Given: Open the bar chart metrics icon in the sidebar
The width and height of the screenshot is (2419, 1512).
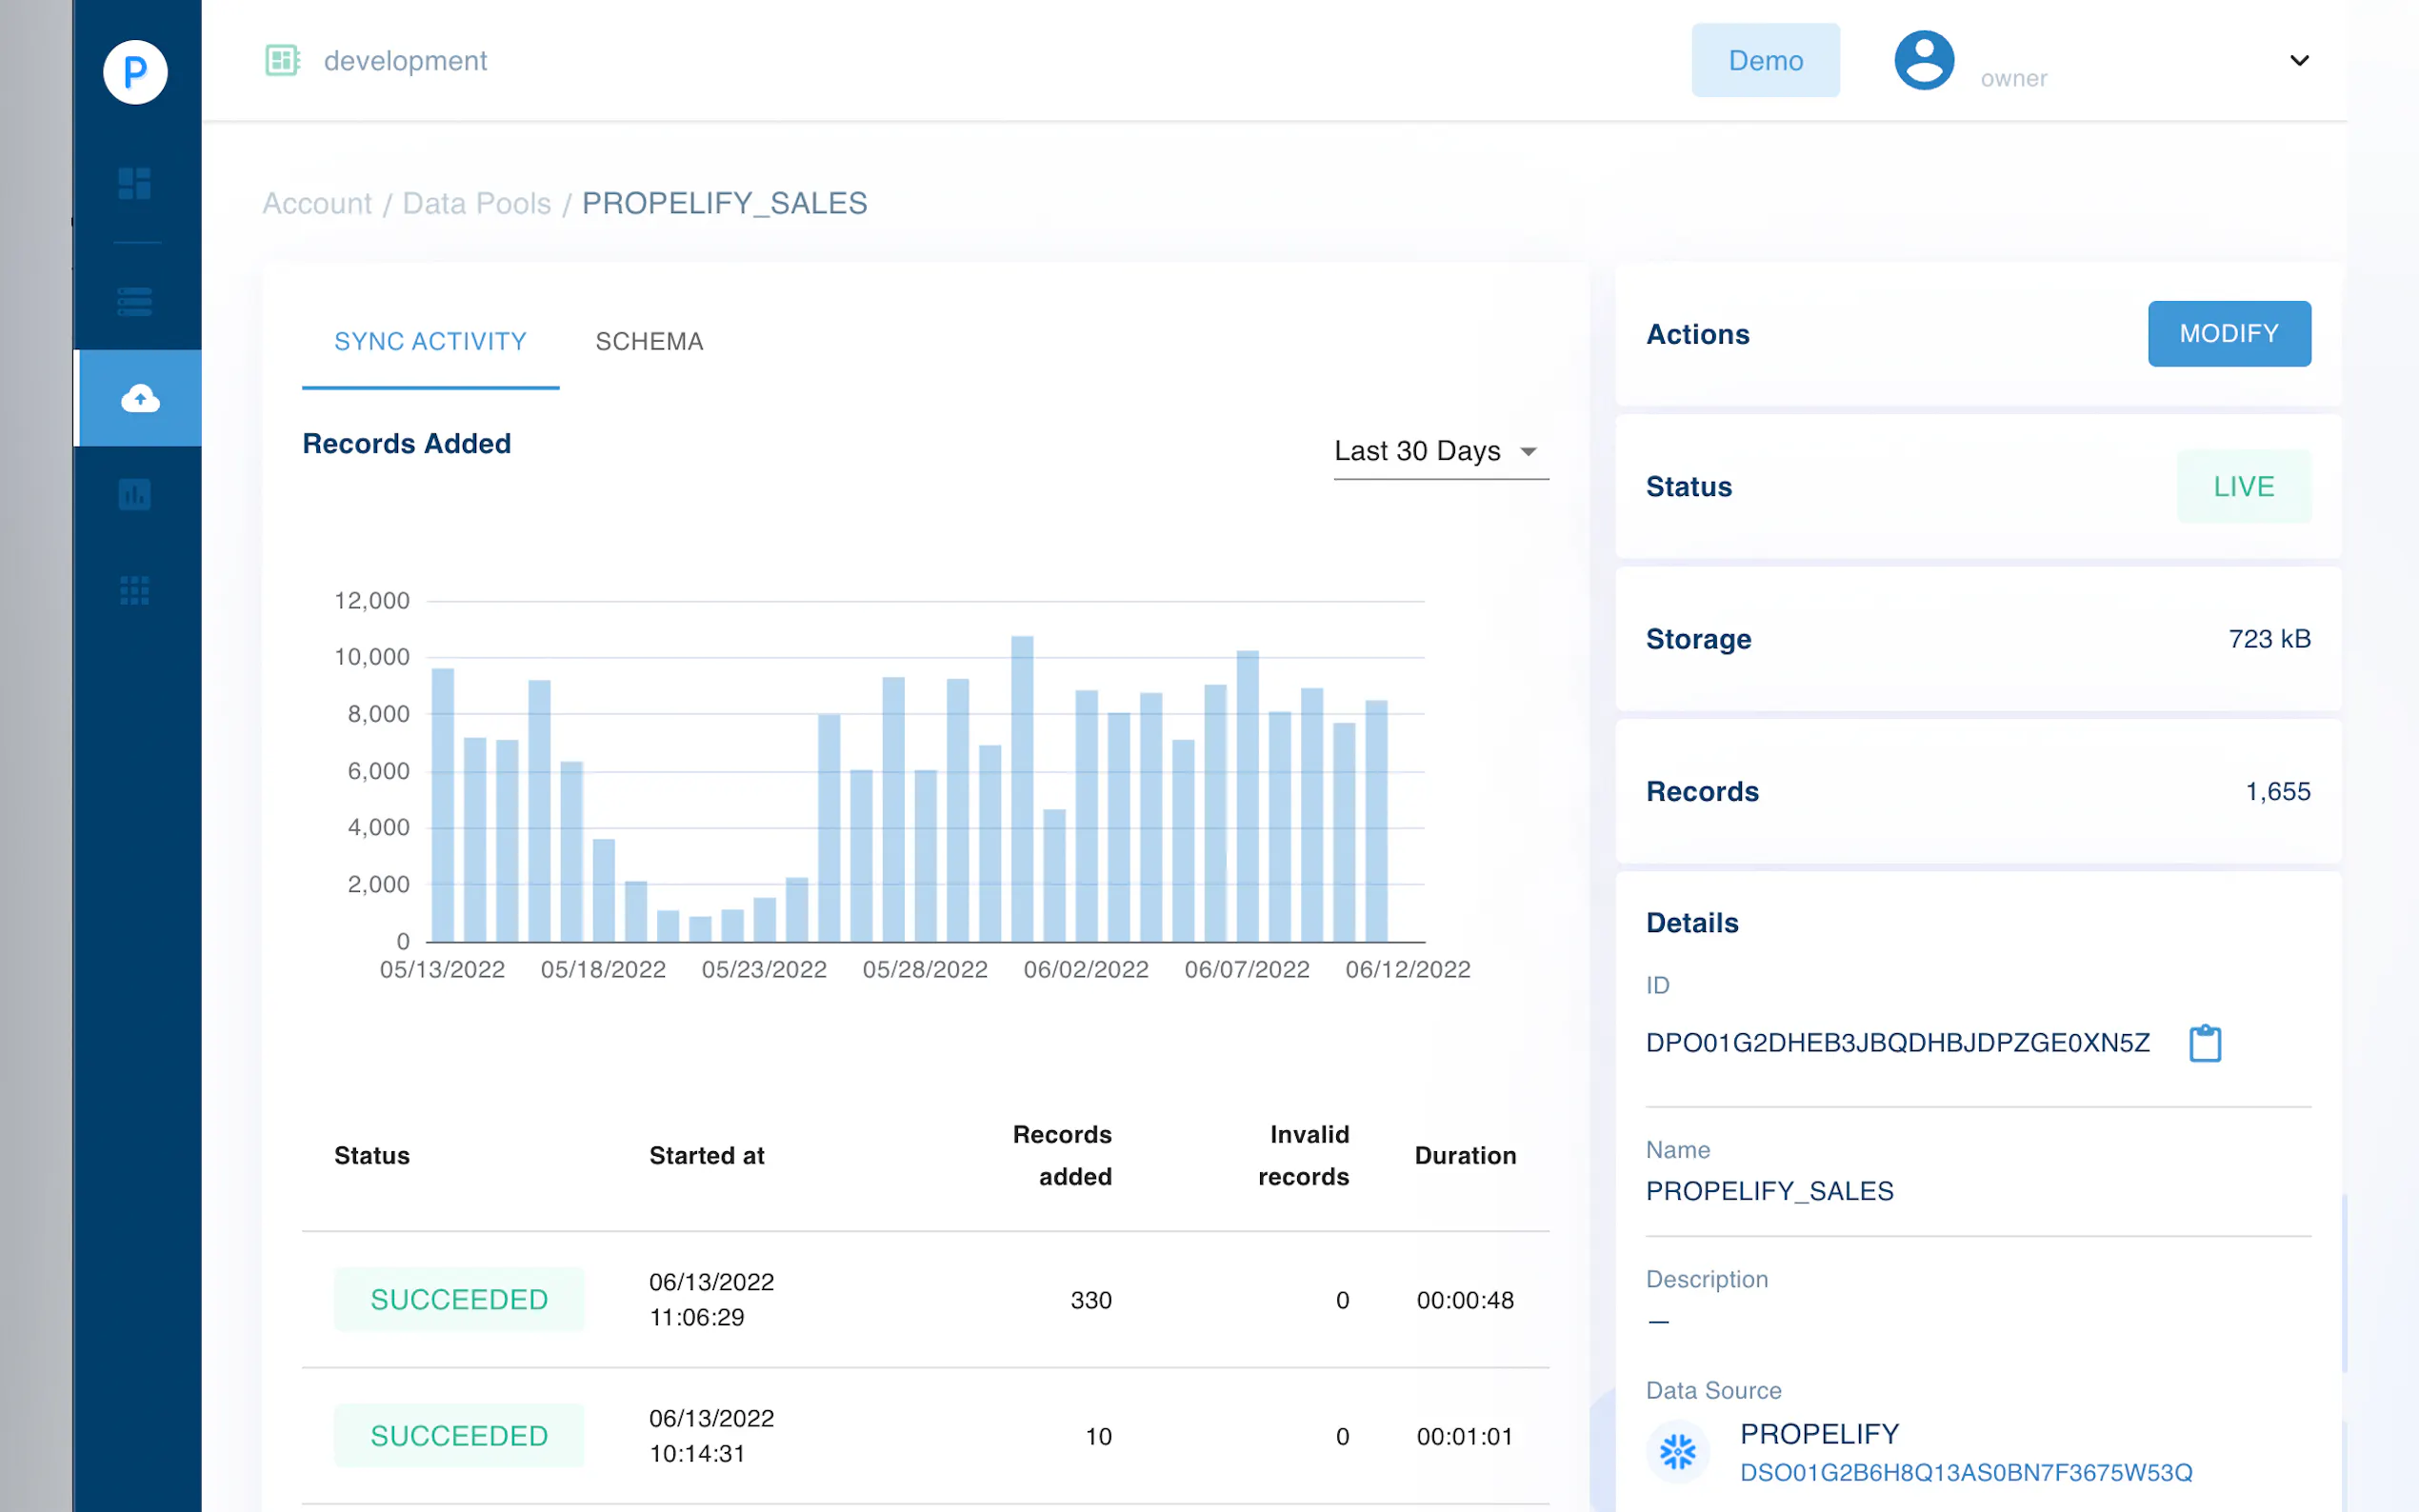Looking at the screenshot, I should pyautogui.click(x=135, y=494).
